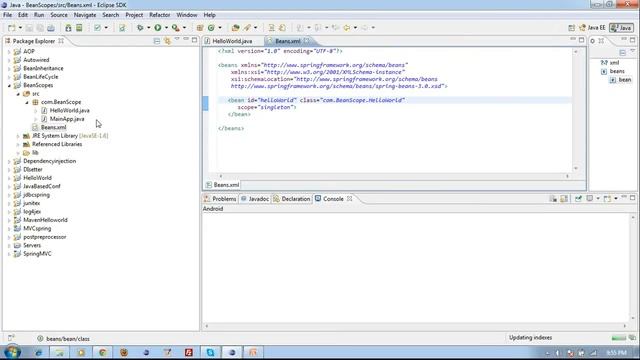Toggle Pin Console icon
The width and height of the screenshot is (640, 360).
pyautogui.click(x=578, y=199)
